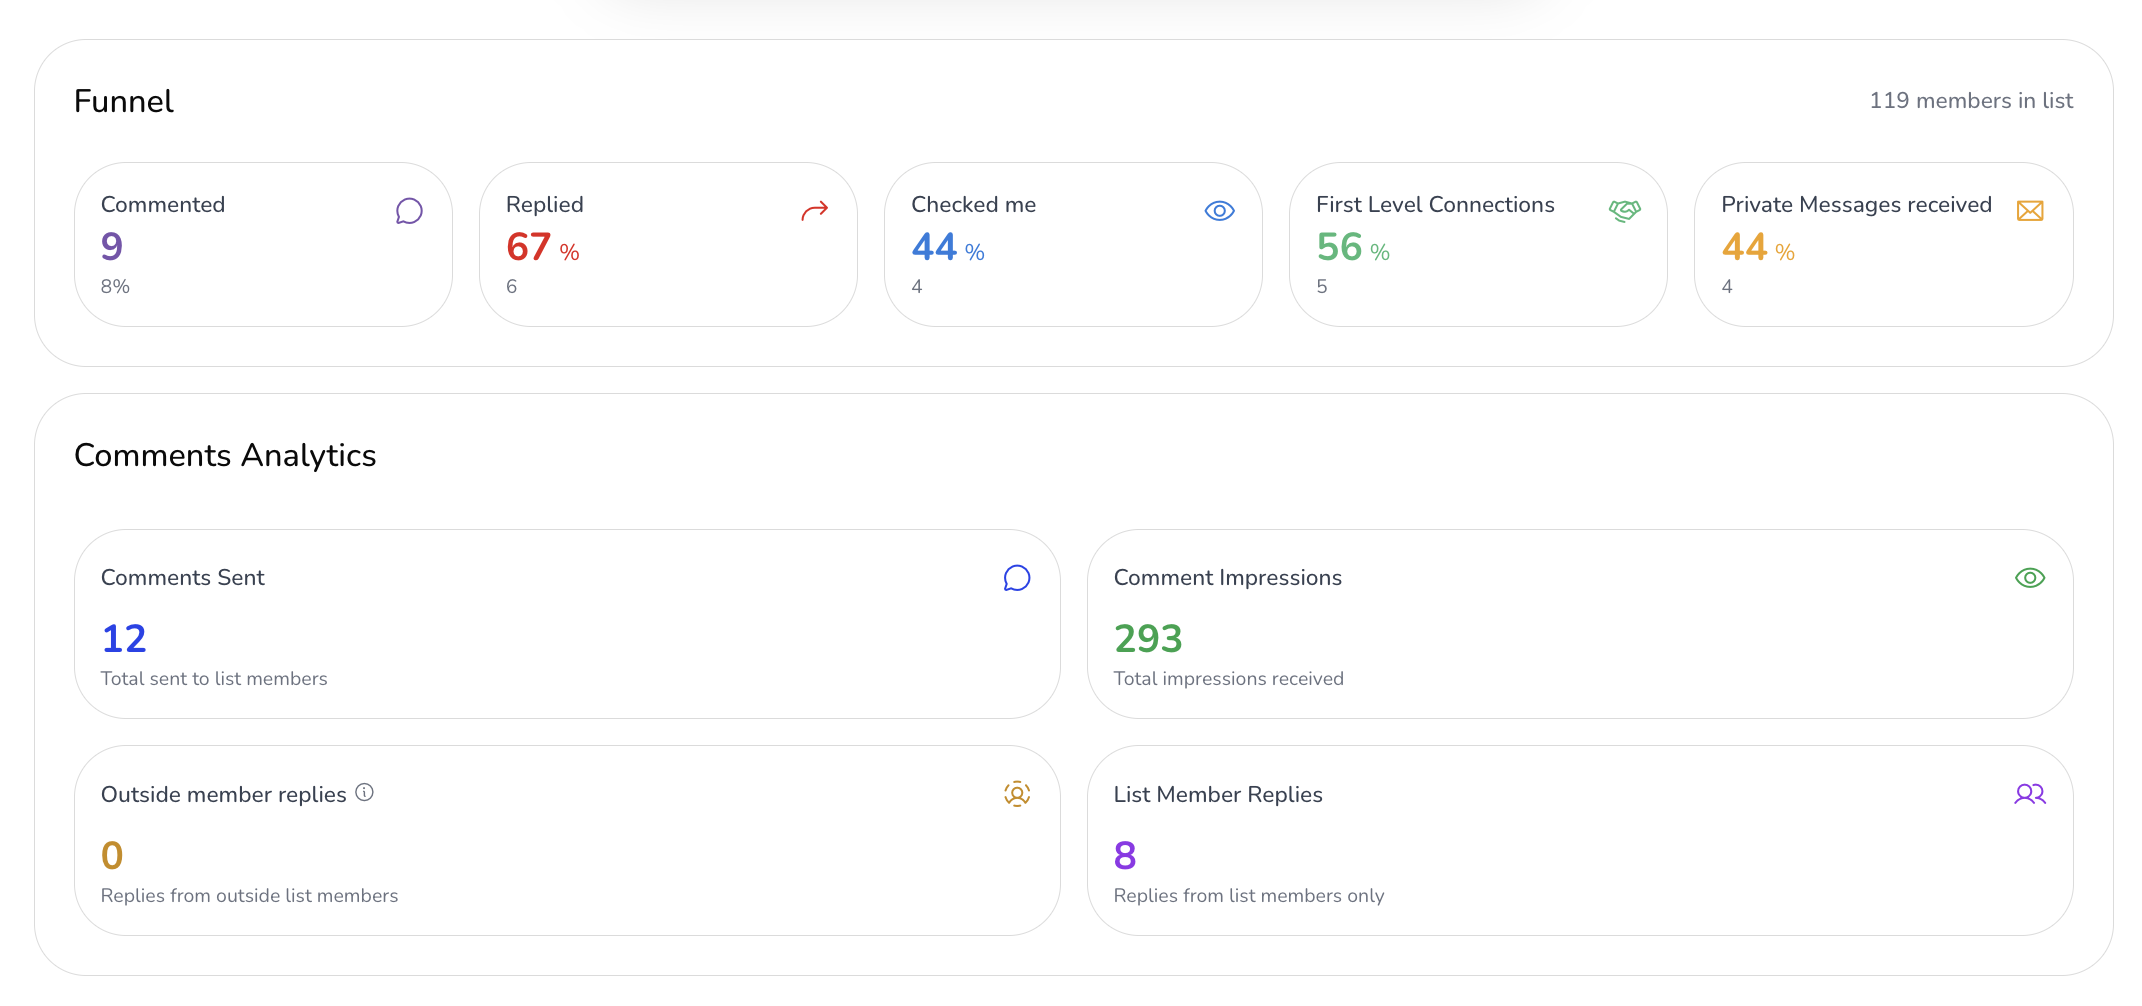Click the count 5 under First Level Connections

click(x=1322, y=286)
